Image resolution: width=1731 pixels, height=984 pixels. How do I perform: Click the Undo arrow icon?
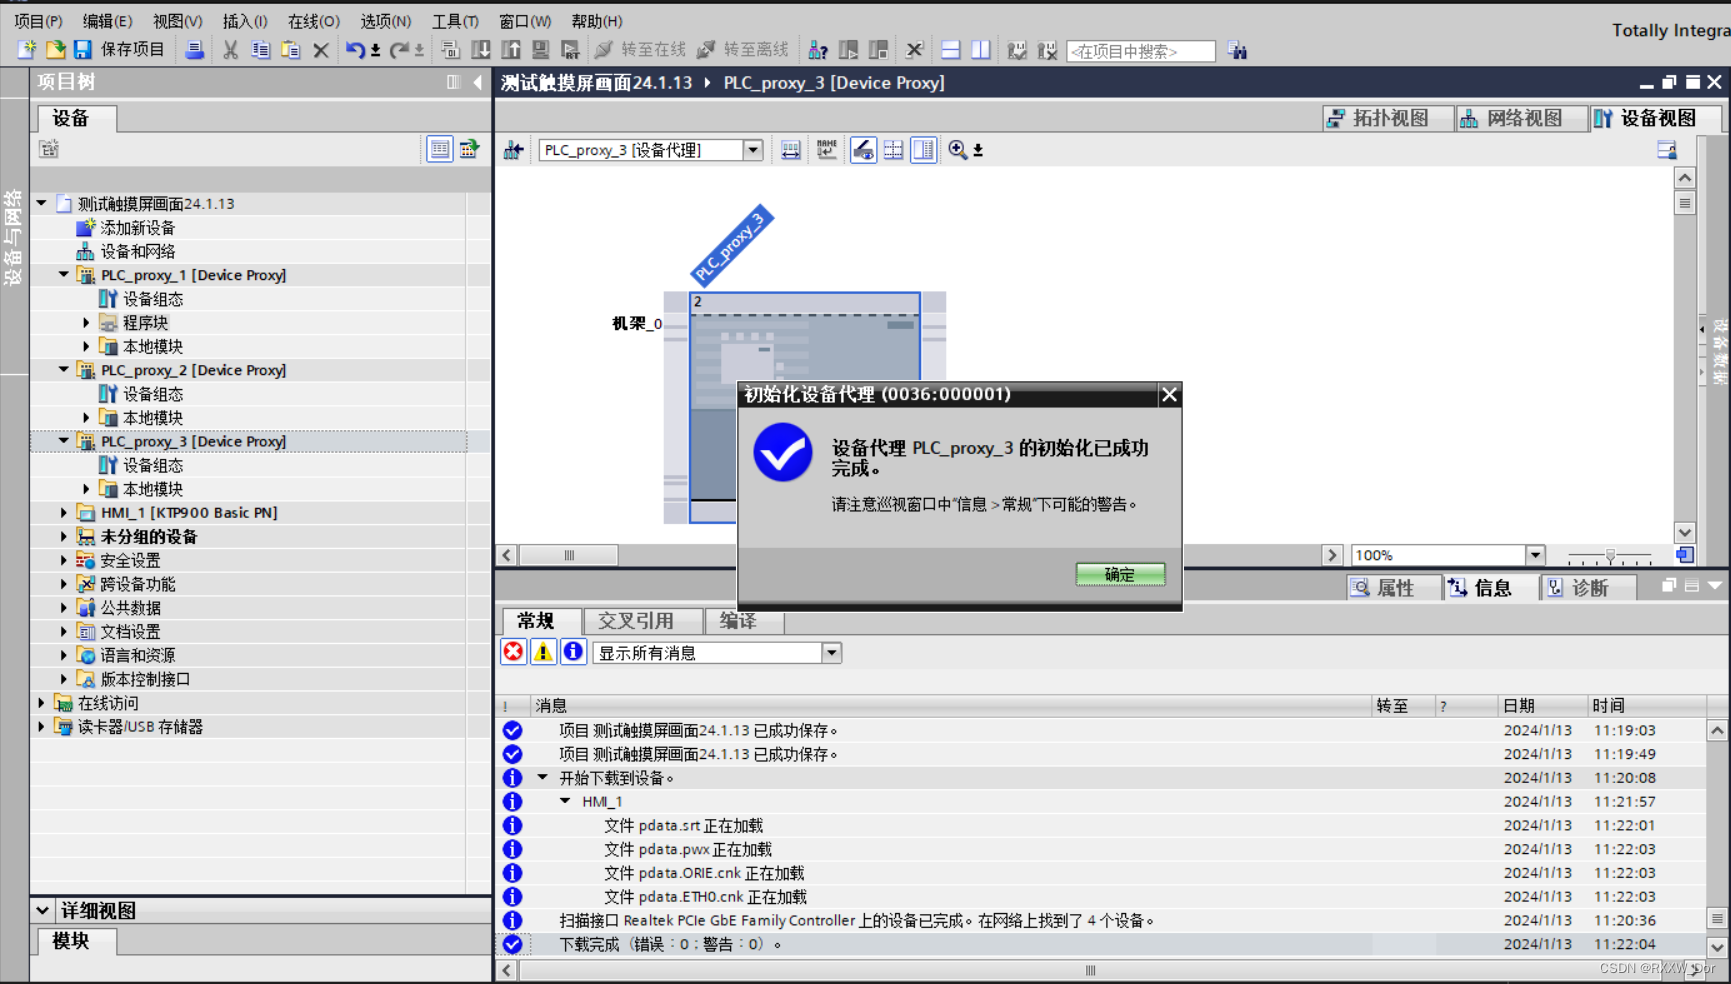point(355,50)
